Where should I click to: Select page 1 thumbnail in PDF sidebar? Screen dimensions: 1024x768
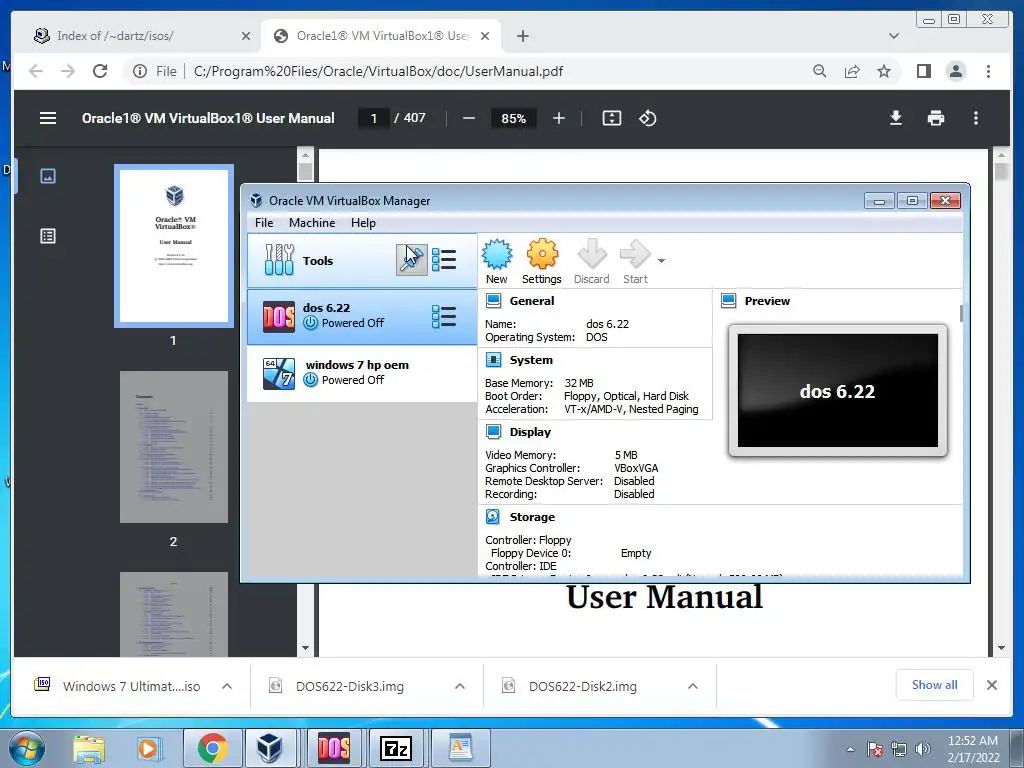174,246
